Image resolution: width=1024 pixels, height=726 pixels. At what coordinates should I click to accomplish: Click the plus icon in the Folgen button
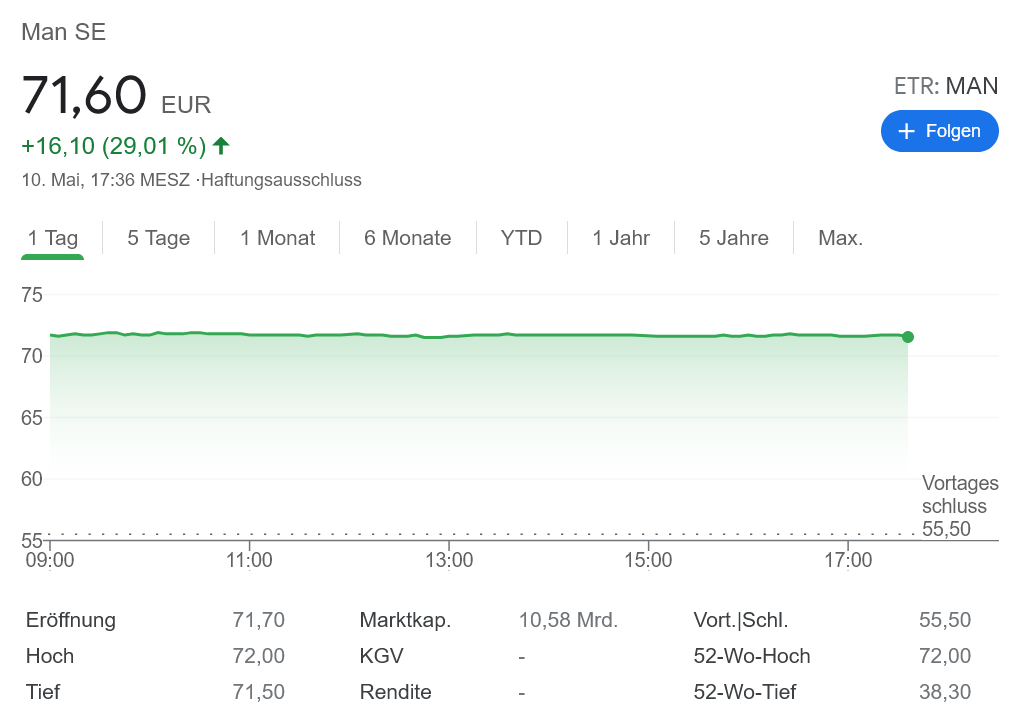[907, 131]
